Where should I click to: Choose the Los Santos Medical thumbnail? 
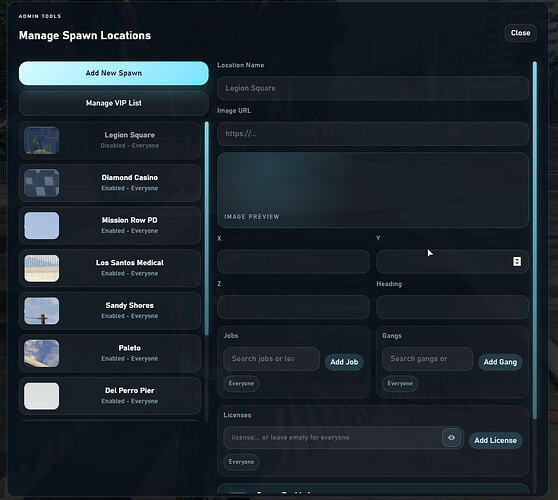[x=42, y=268]
